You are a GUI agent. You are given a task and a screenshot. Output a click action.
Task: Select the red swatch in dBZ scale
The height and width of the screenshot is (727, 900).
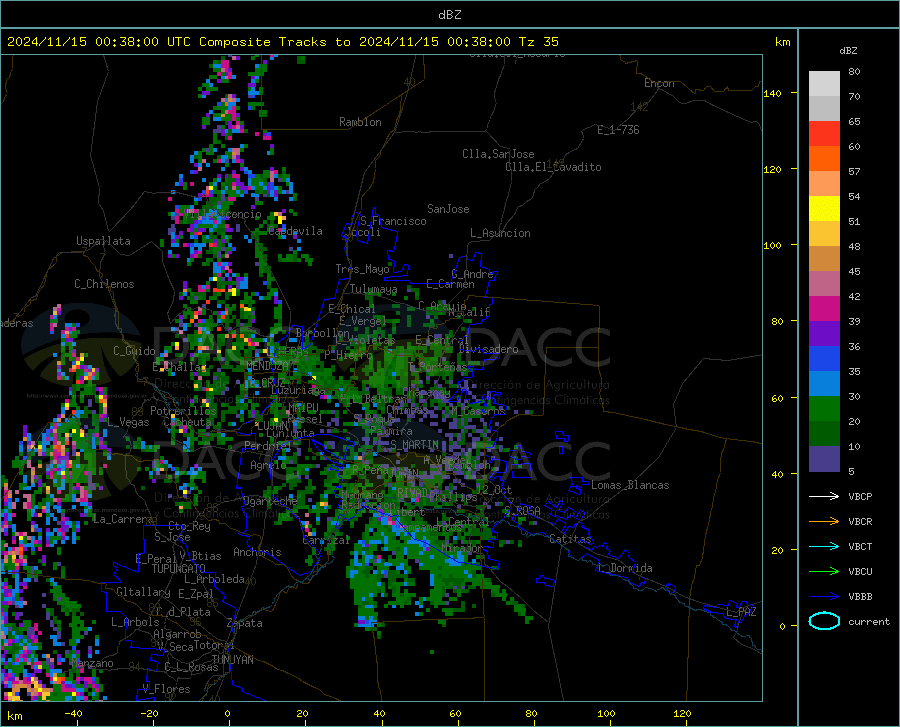[824, 134]
